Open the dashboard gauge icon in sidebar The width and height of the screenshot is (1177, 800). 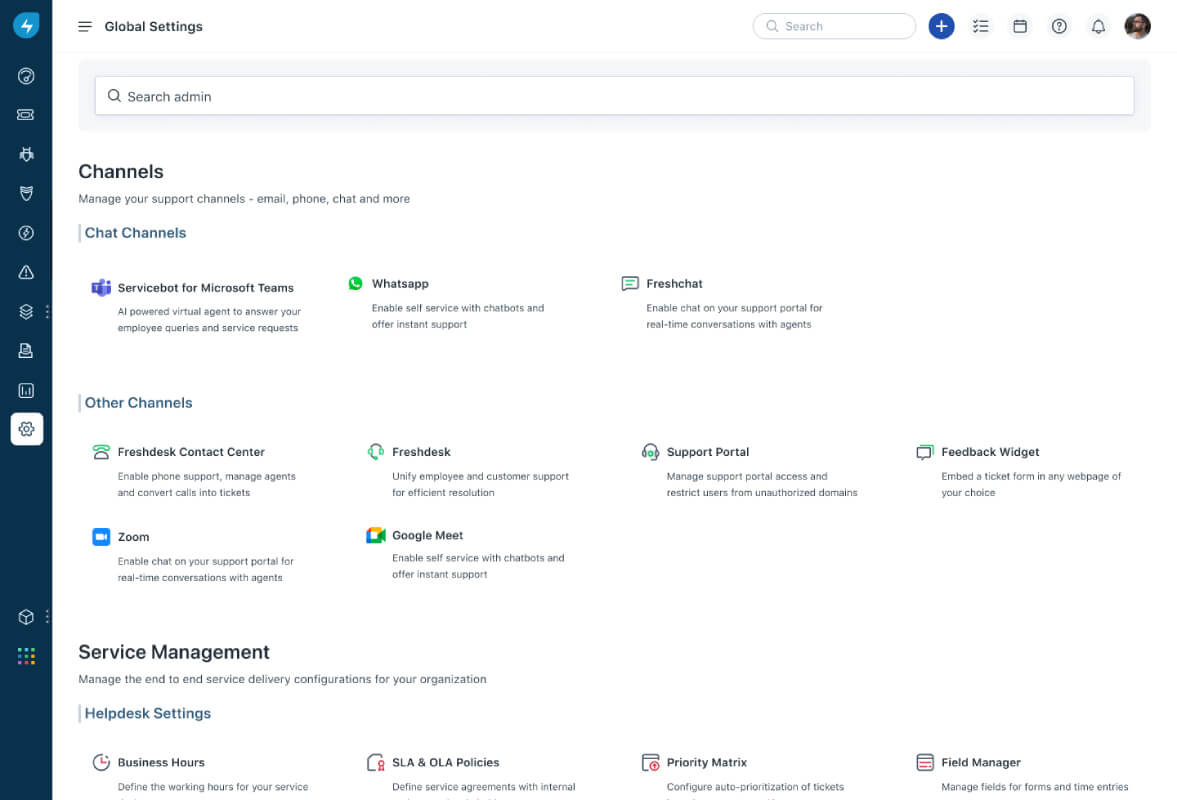coord(26,76)
